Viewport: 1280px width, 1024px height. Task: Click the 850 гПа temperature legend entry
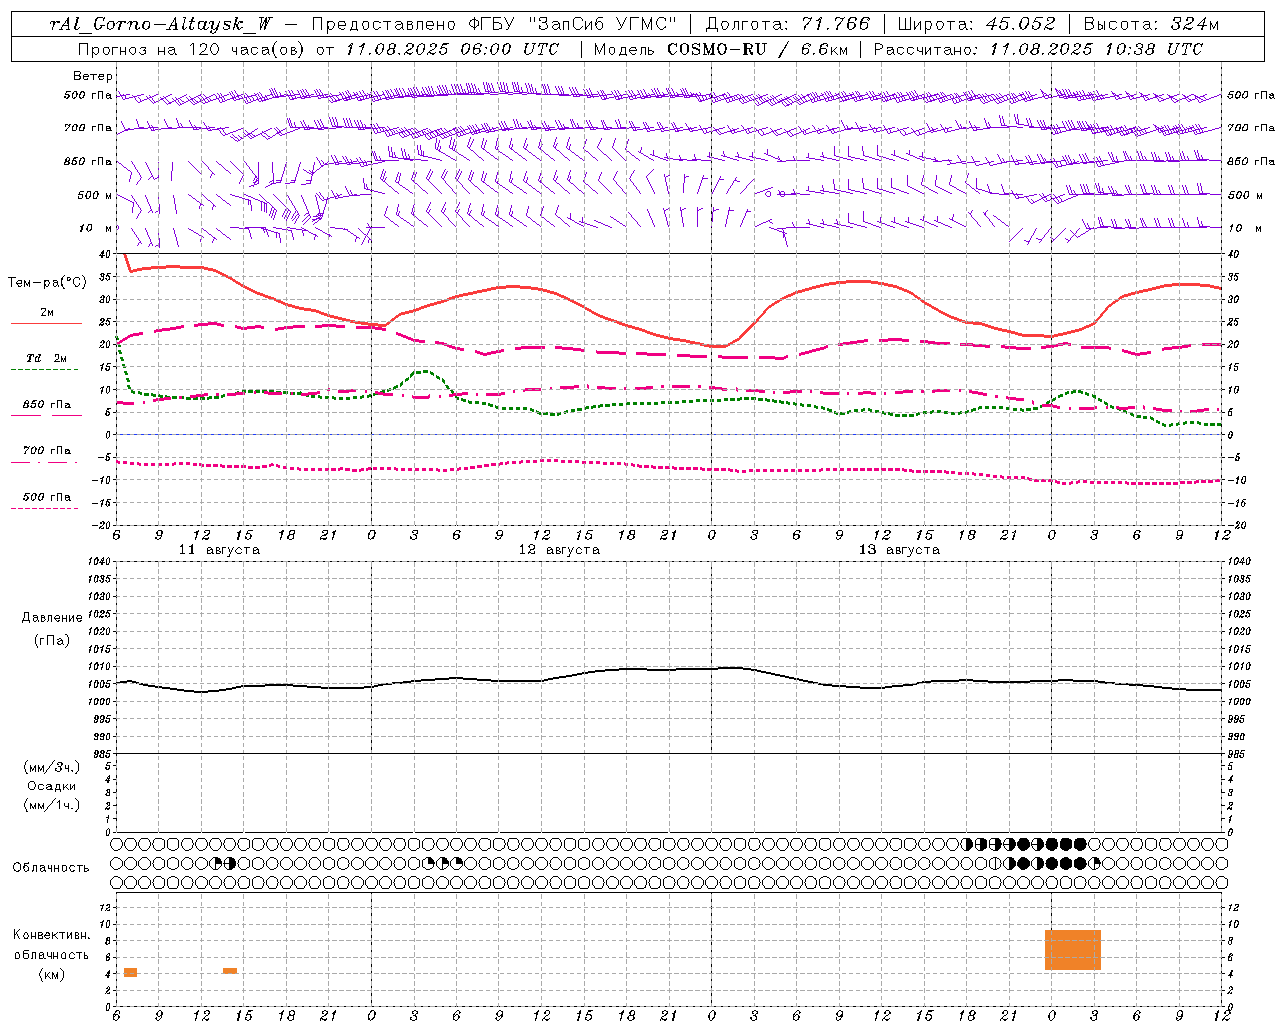pyautogui.click(x=47, y=405)
